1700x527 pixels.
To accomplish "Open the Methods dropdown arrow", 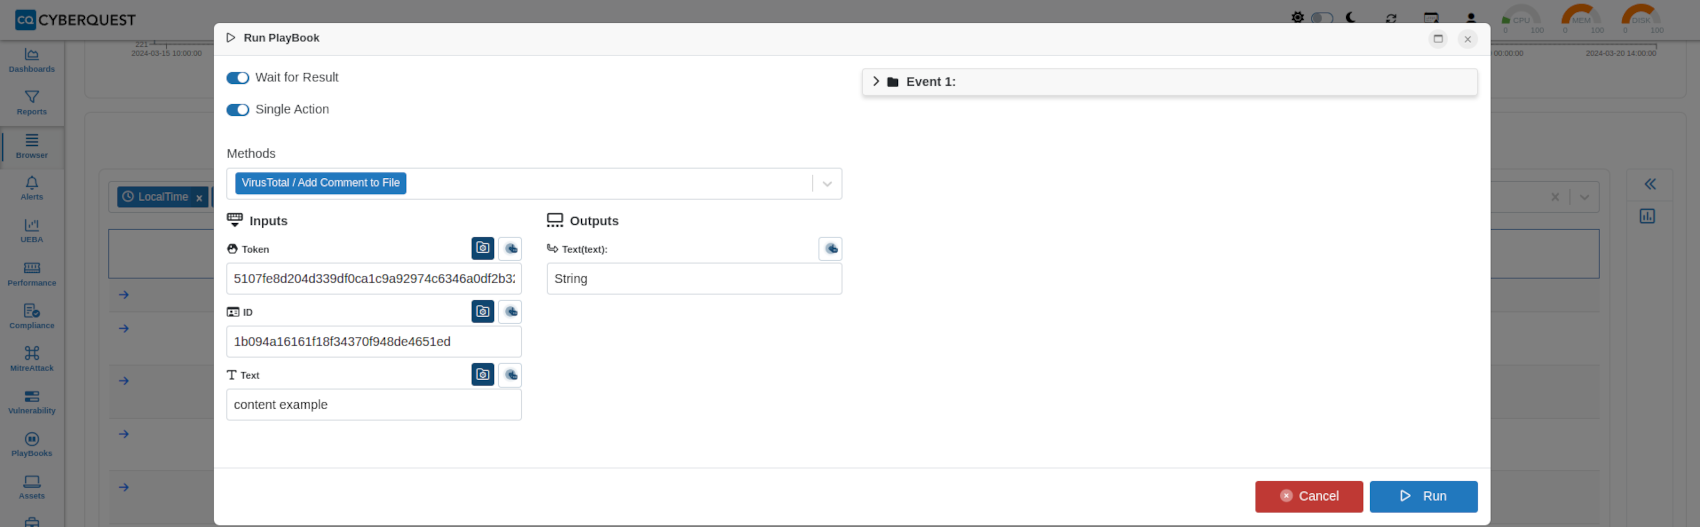I will tap(827, 184).
